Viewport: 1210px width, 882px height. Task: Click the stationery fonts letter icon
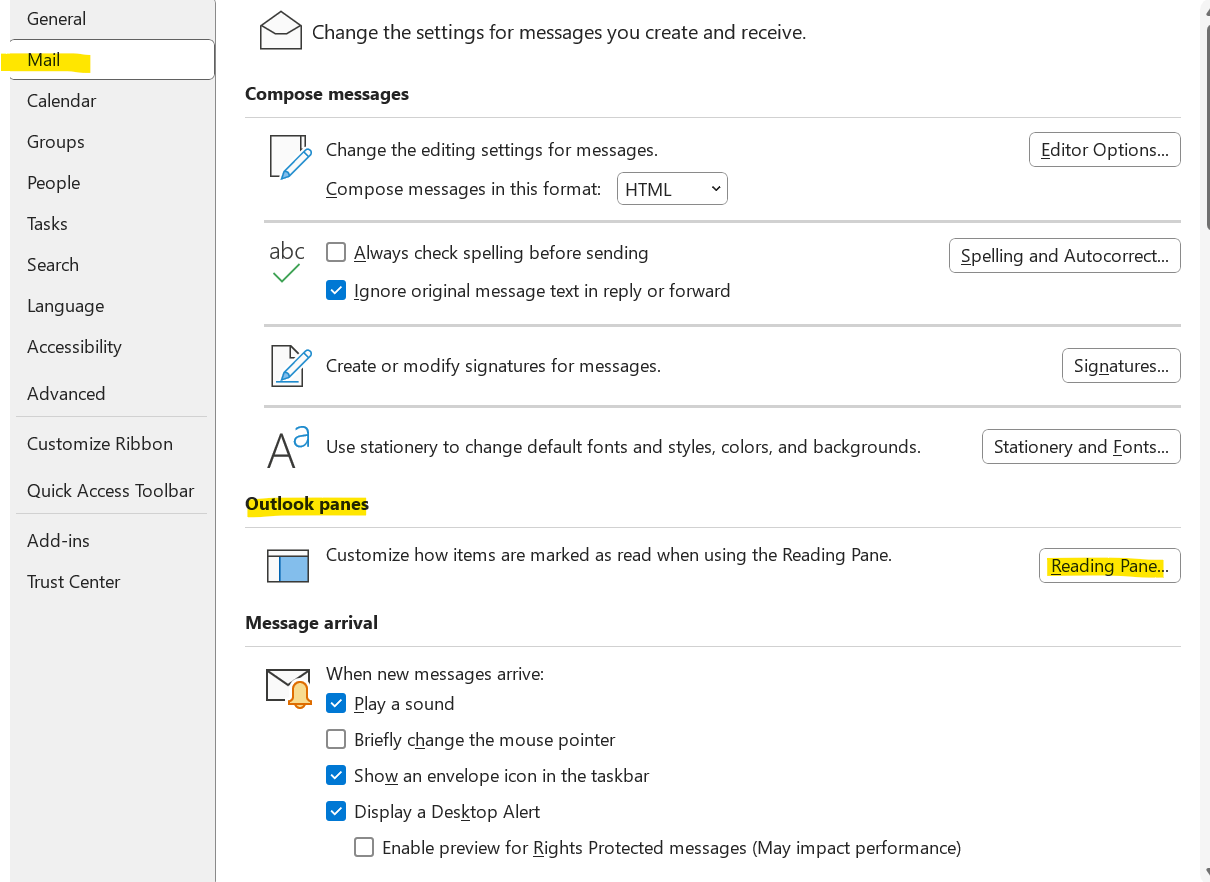288,446
